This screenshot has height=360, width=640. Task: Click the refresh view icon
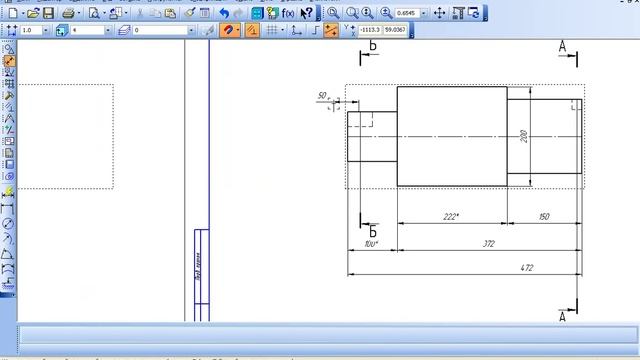[x=474, y=13]
